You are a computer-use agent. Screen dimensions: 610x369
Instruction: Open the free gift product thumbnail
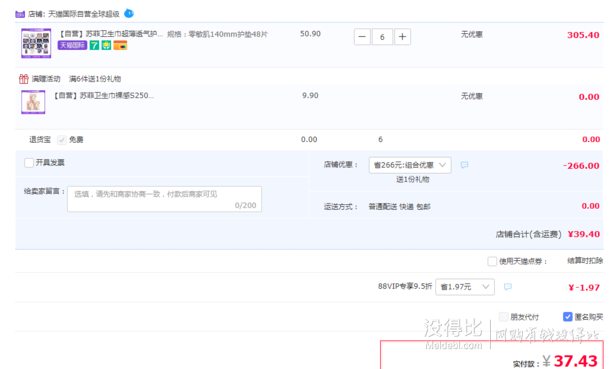(33, 102)
